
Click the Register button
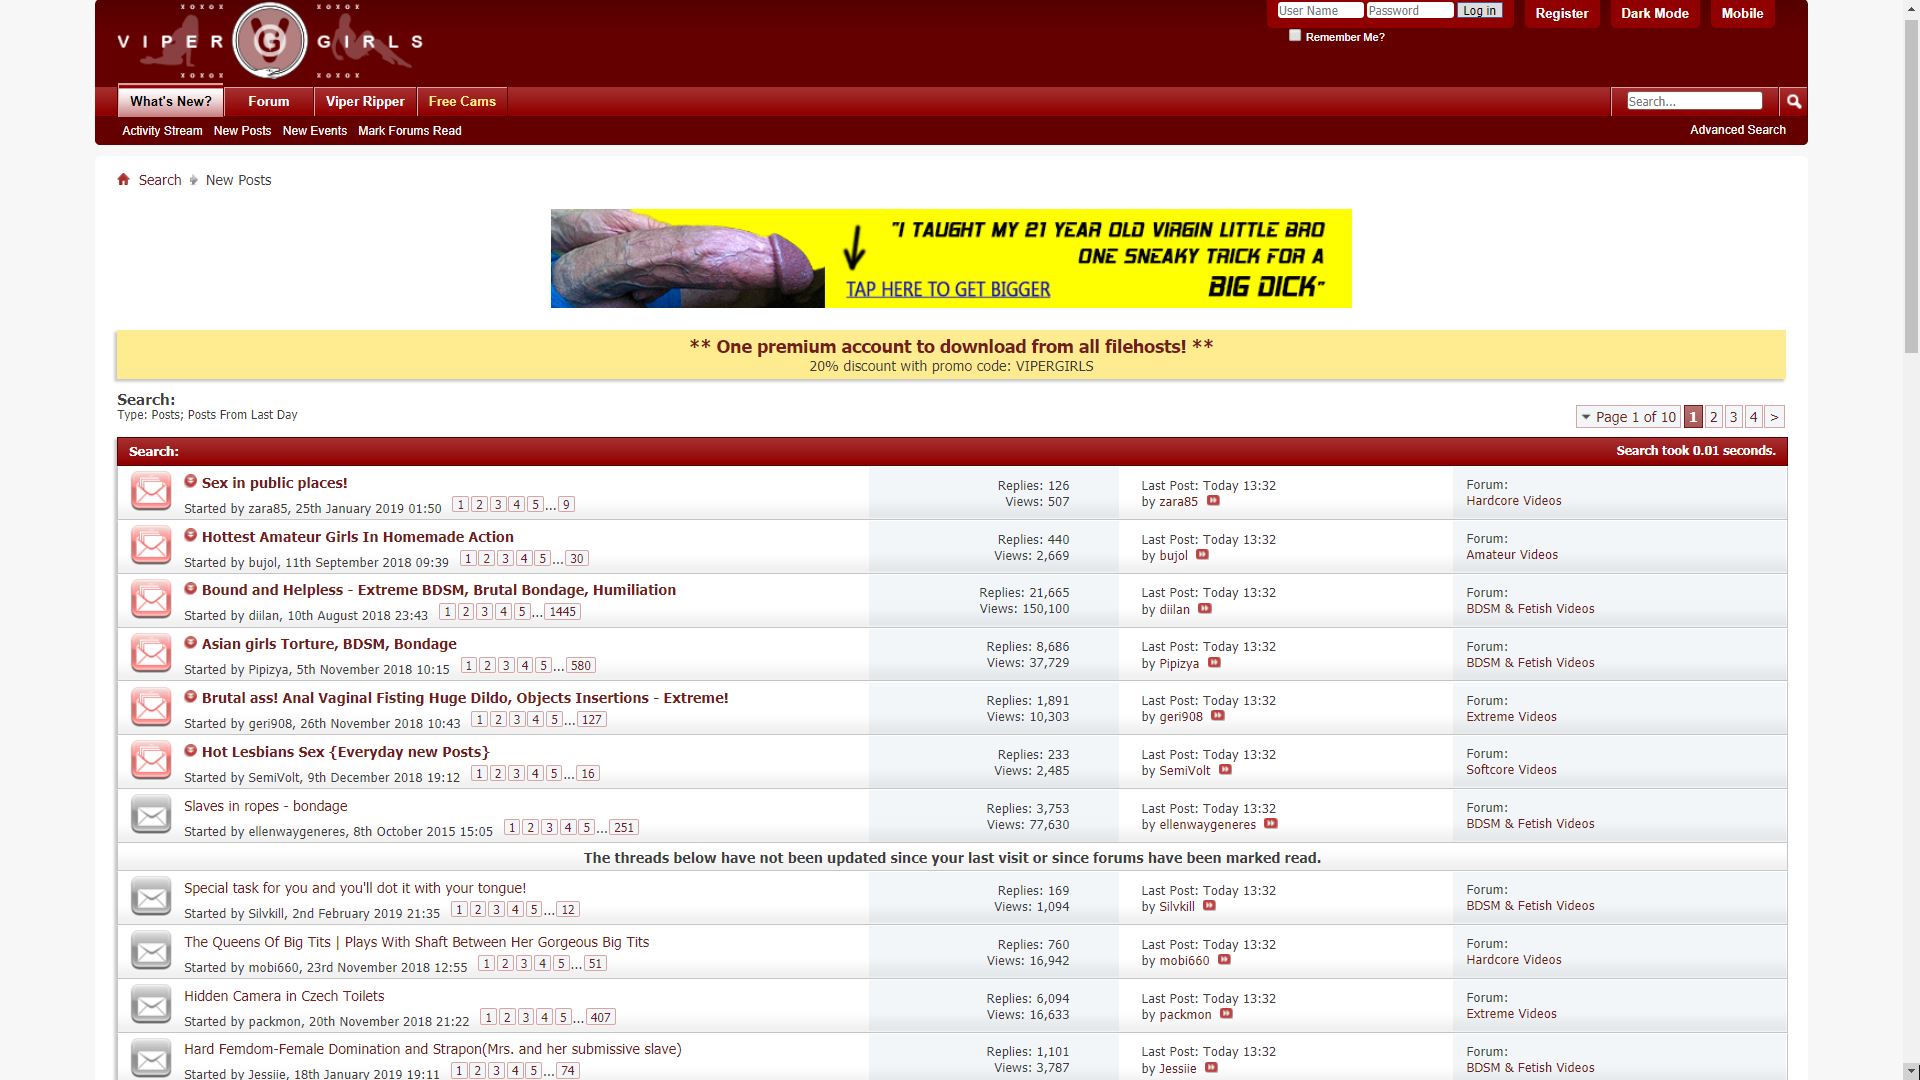tap(1561, 13)
